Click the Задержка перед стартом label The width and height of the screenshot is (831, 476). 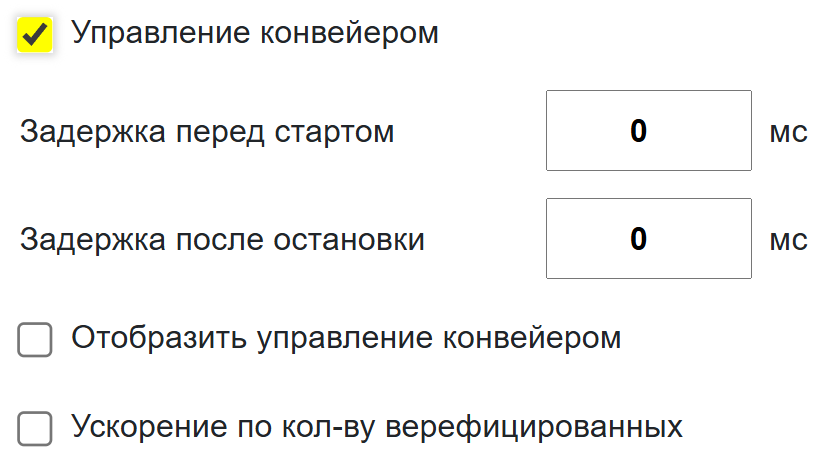[x=207, y=132]
